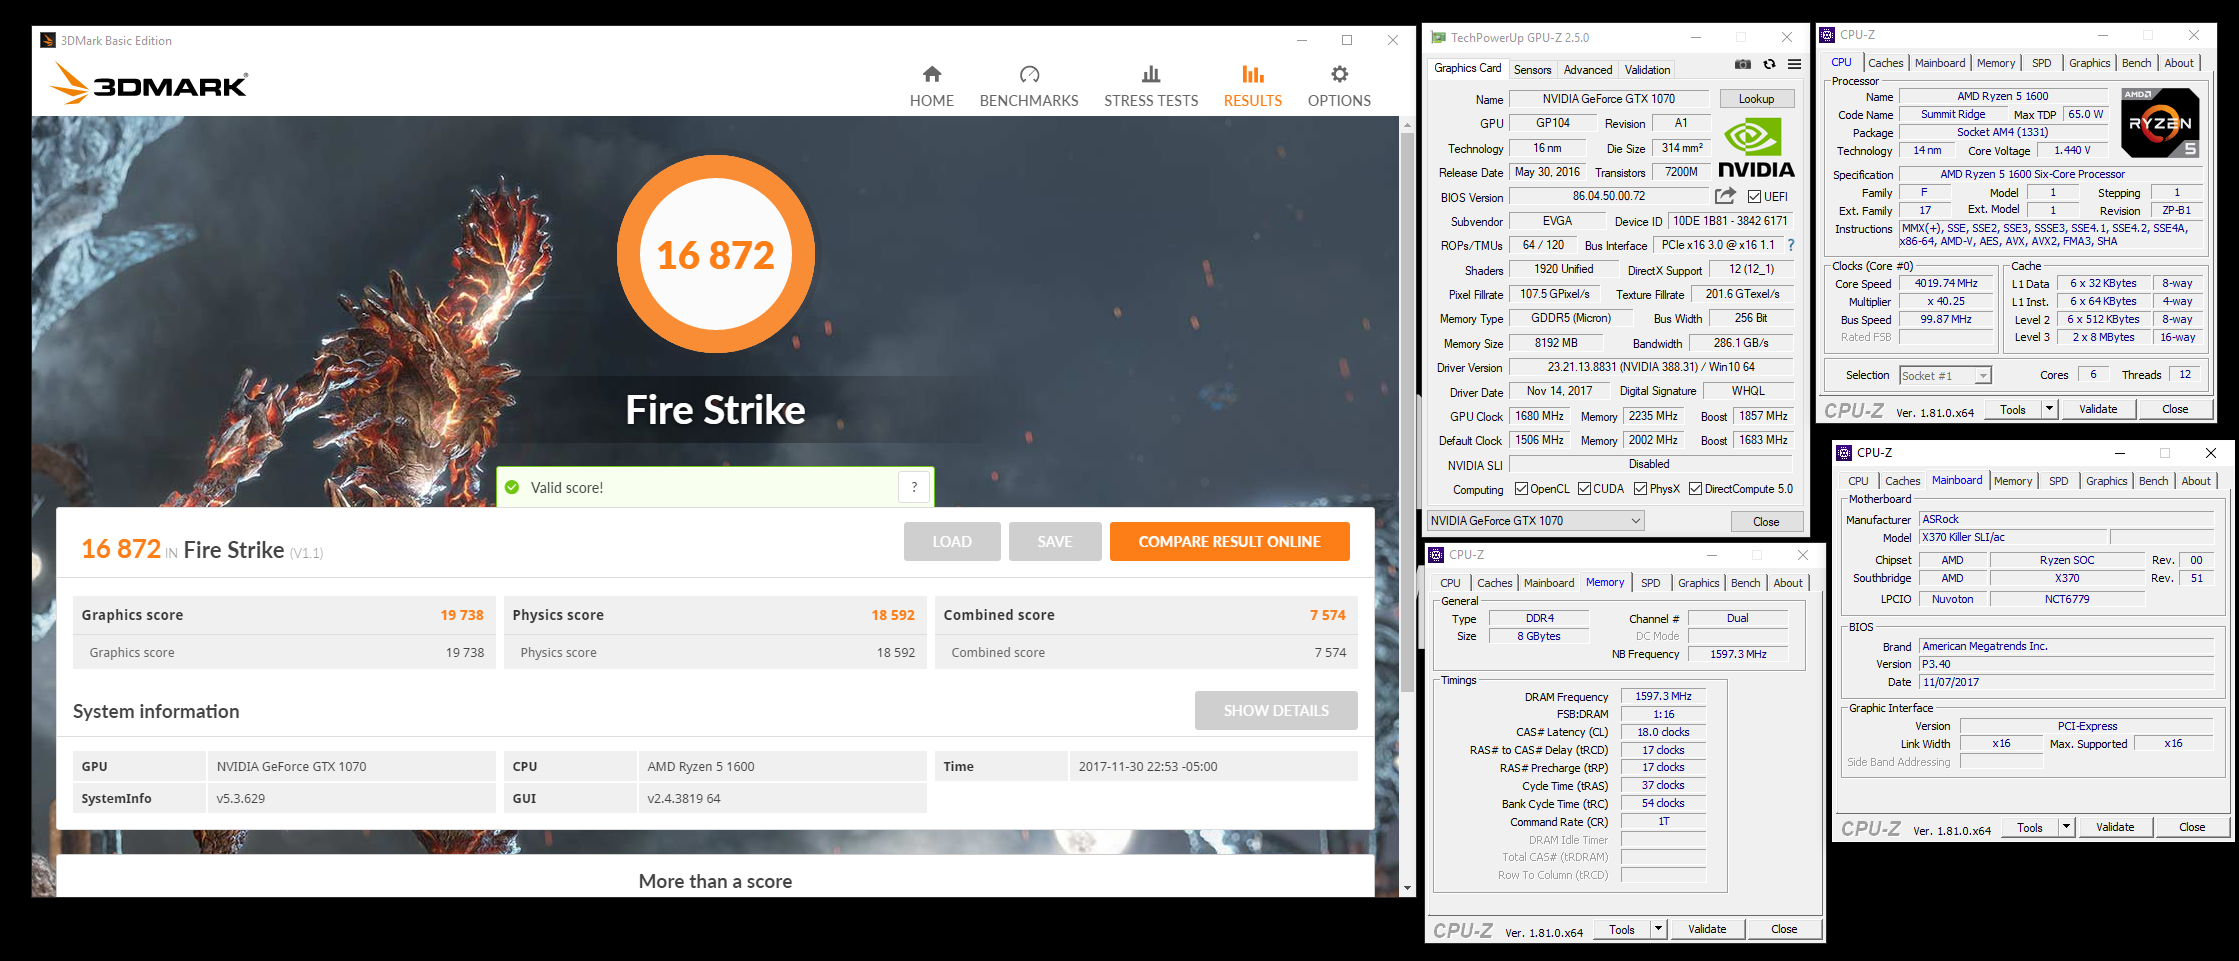The image size is (2239, 961).
Task: Click the 16 872 score circle
Action: [x=715, y=255]
